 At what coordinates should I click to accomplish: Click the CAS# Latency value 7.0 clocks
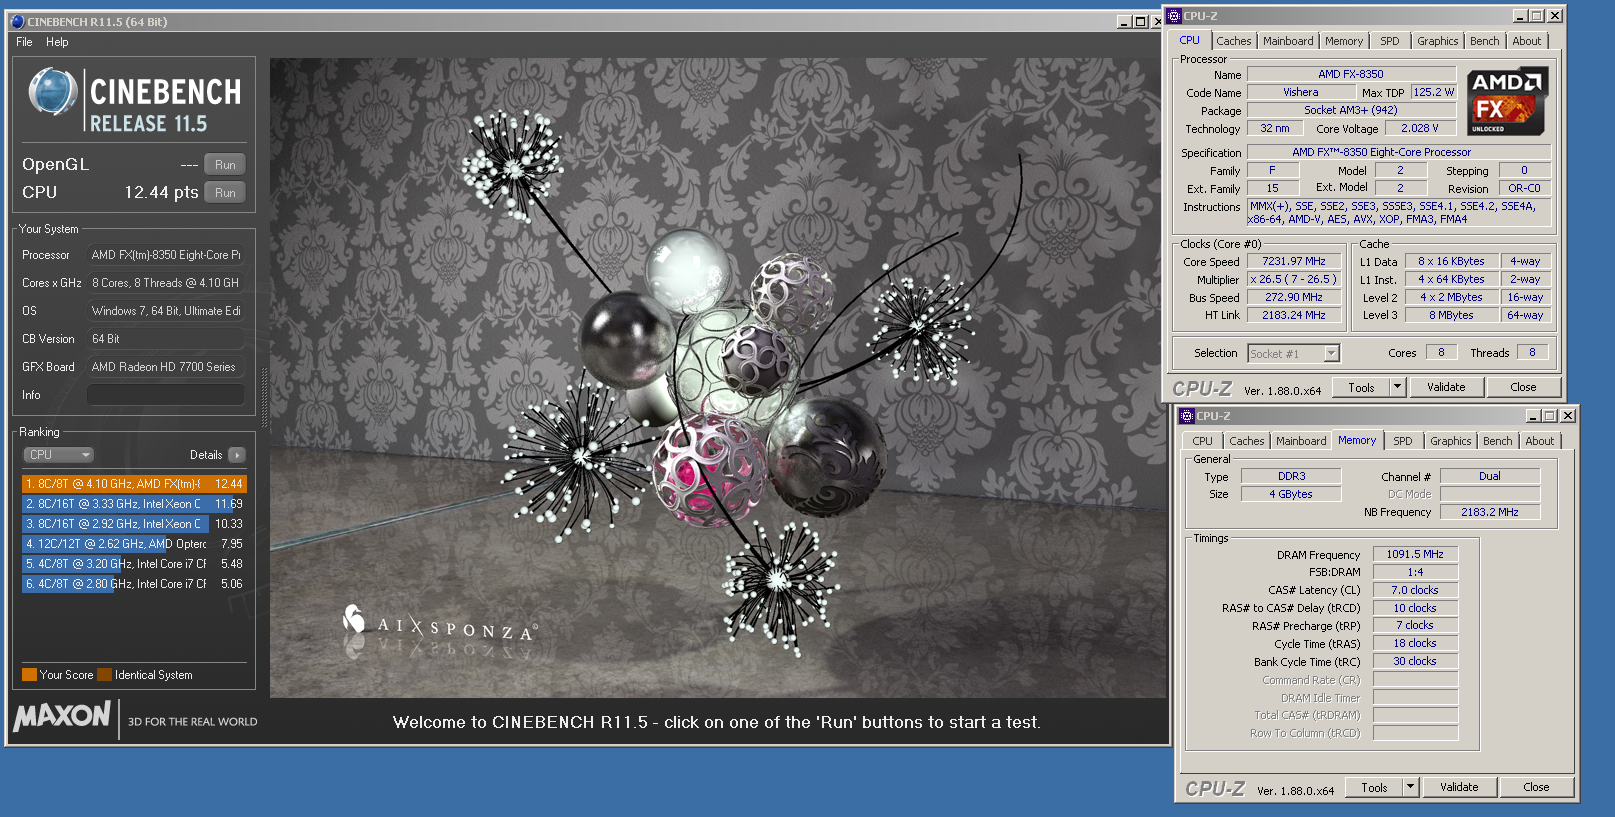[1415, 590]
